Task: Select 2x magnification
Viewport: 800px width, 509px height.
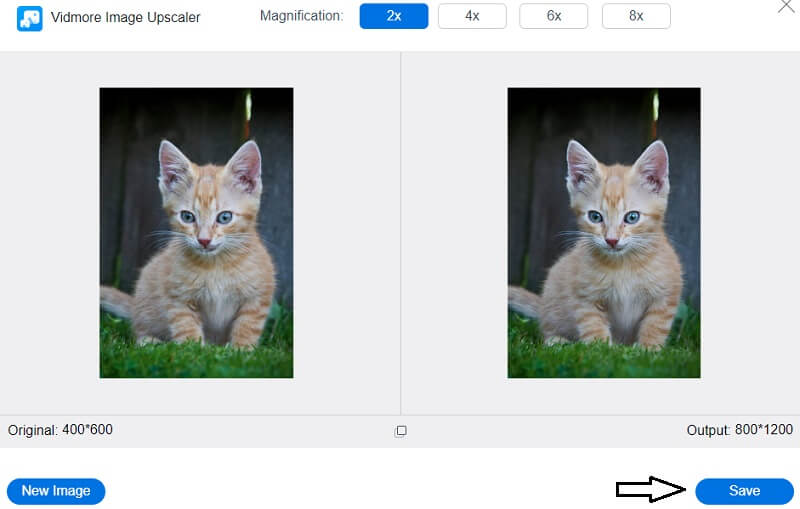Action: click(394, 16)
